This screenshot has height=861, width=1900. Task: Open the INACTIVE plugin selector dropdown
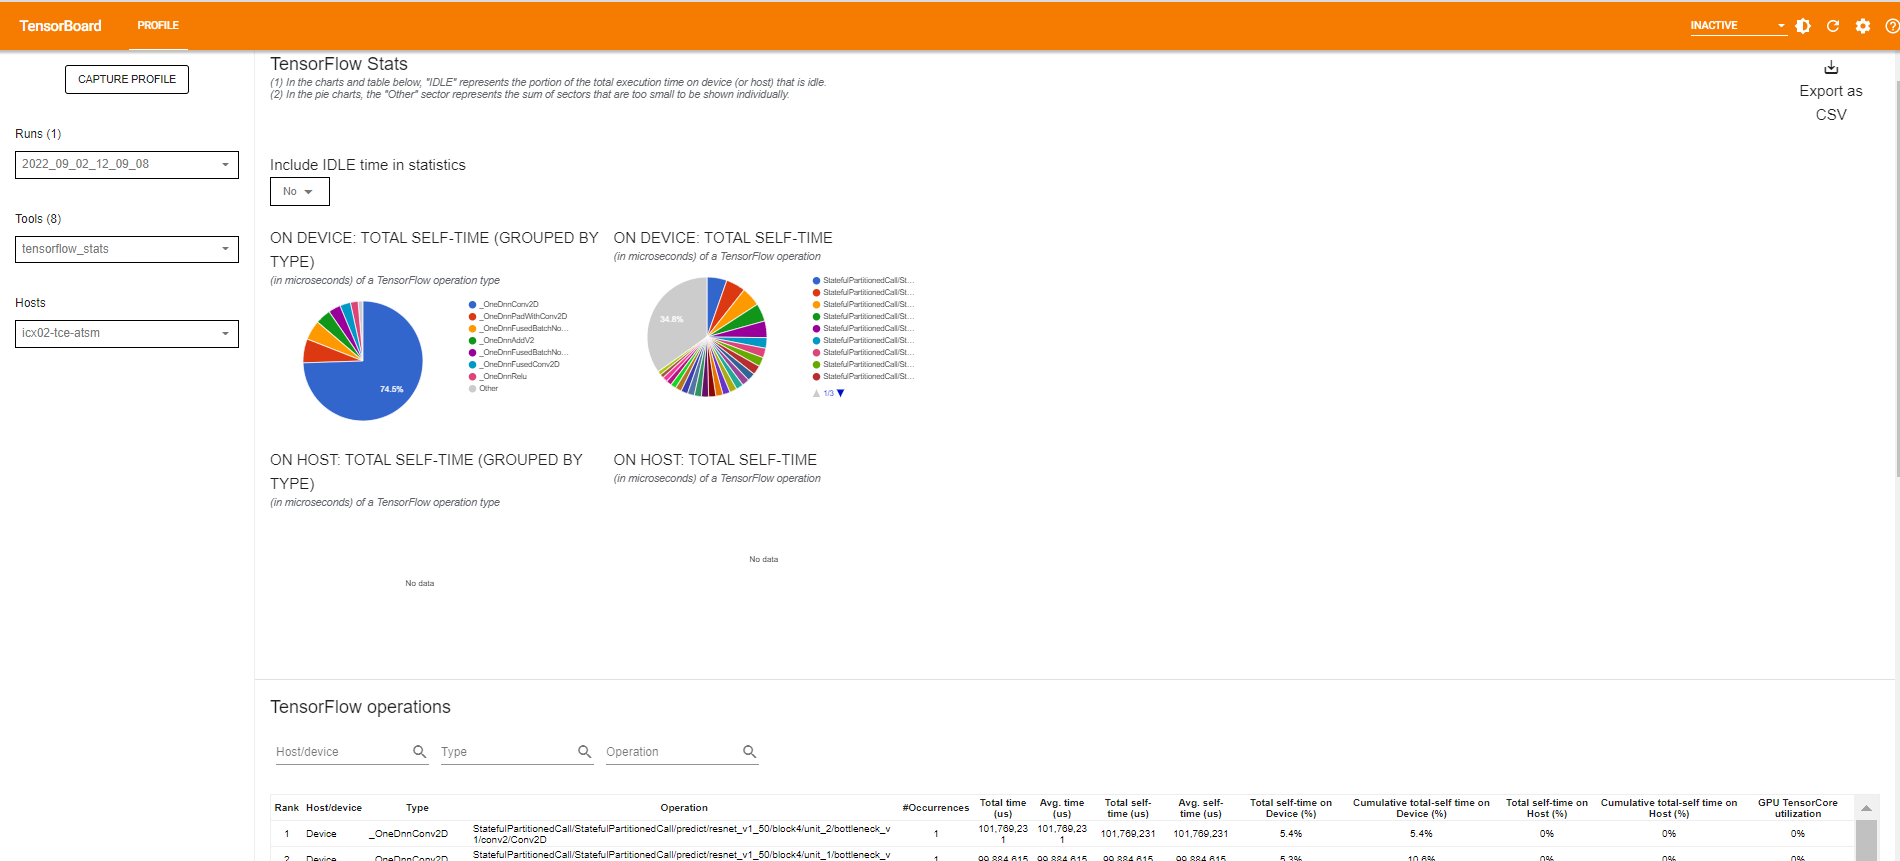1738,26
